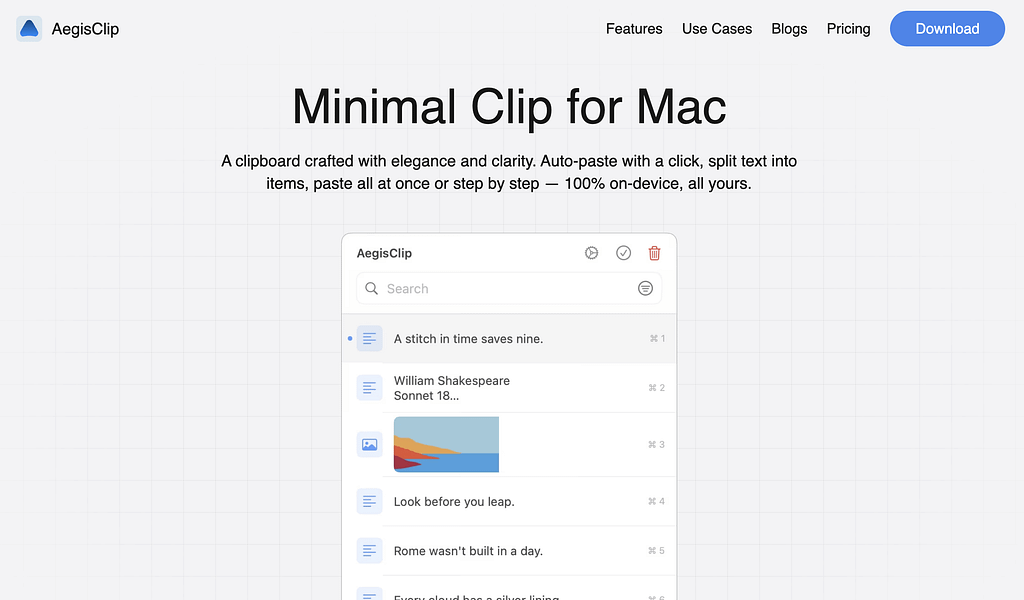This screenshot has width=1024, height=600.
Task: Open the Pricing link
Action: (x=848, y=29)
